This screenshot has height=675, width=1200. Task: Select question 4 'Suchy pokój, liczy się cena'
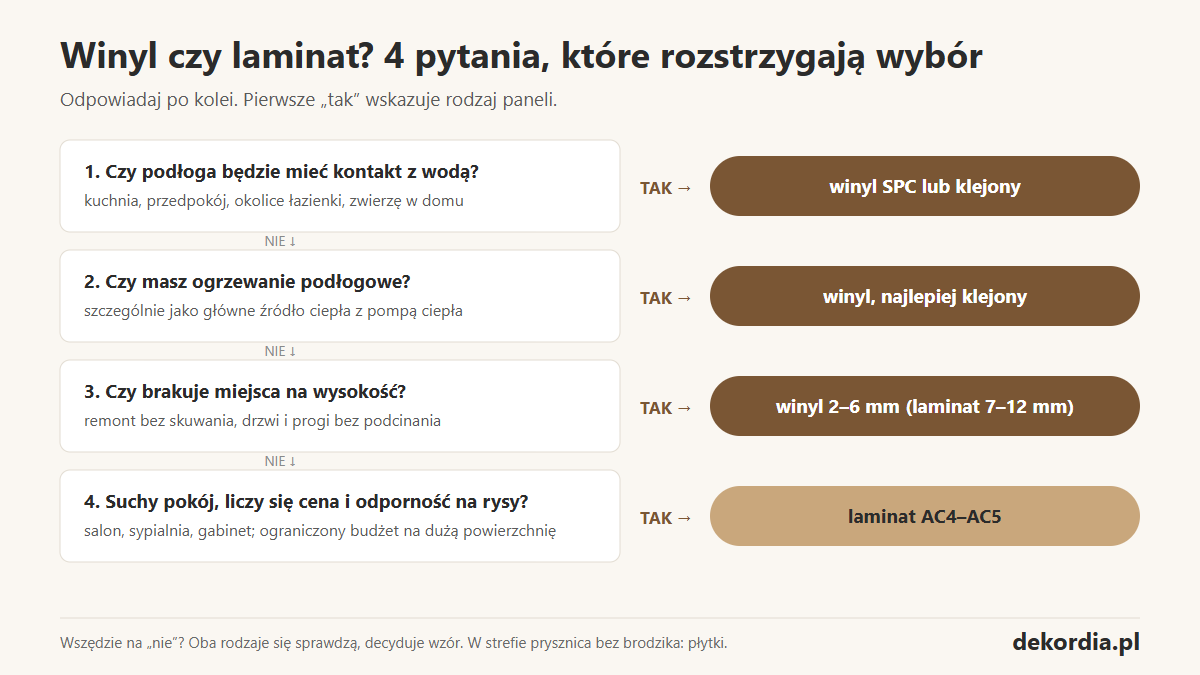340,516
